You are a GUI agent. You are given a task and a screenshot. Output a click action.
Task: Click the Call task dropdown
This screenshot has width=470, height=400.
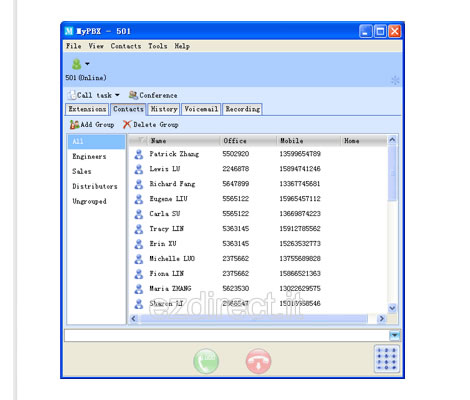93,95
